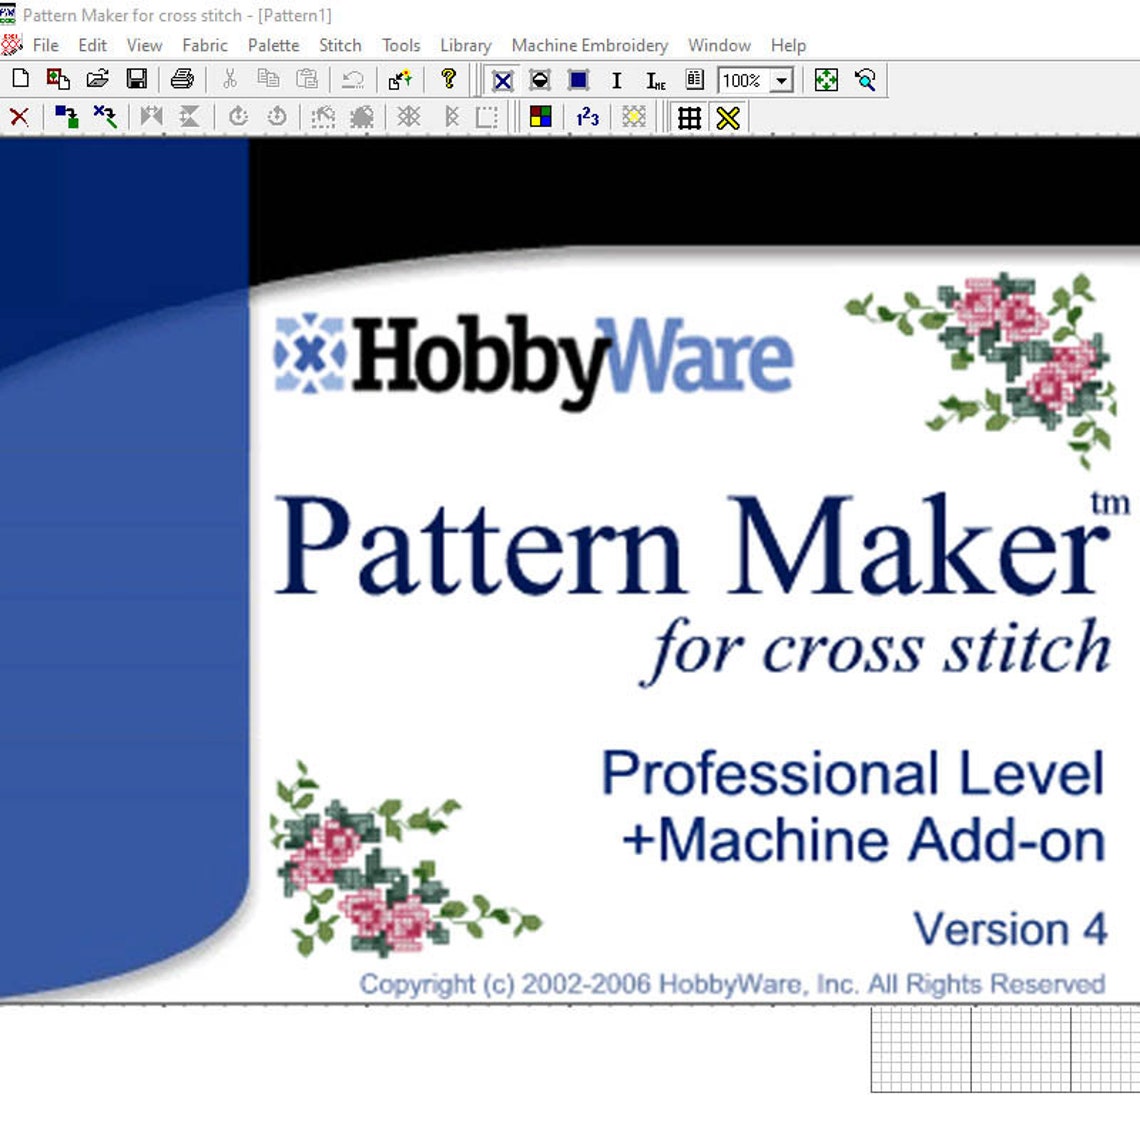Screen dimensions: 1140x1140
Task: Toggle the black grid lines button
Action: click(689, 118)
